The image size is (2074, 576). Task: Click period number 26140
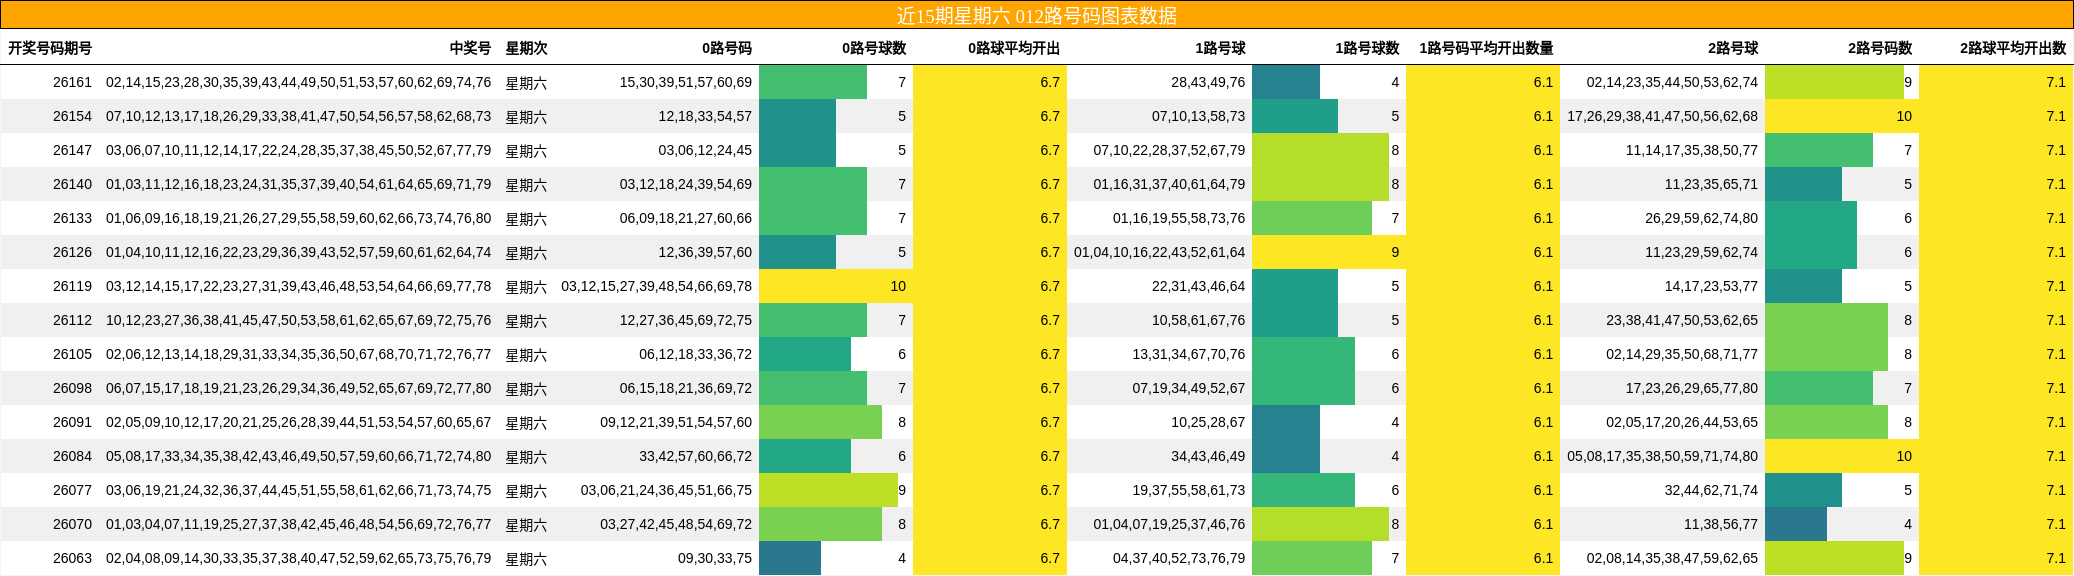tap(72, 184)
